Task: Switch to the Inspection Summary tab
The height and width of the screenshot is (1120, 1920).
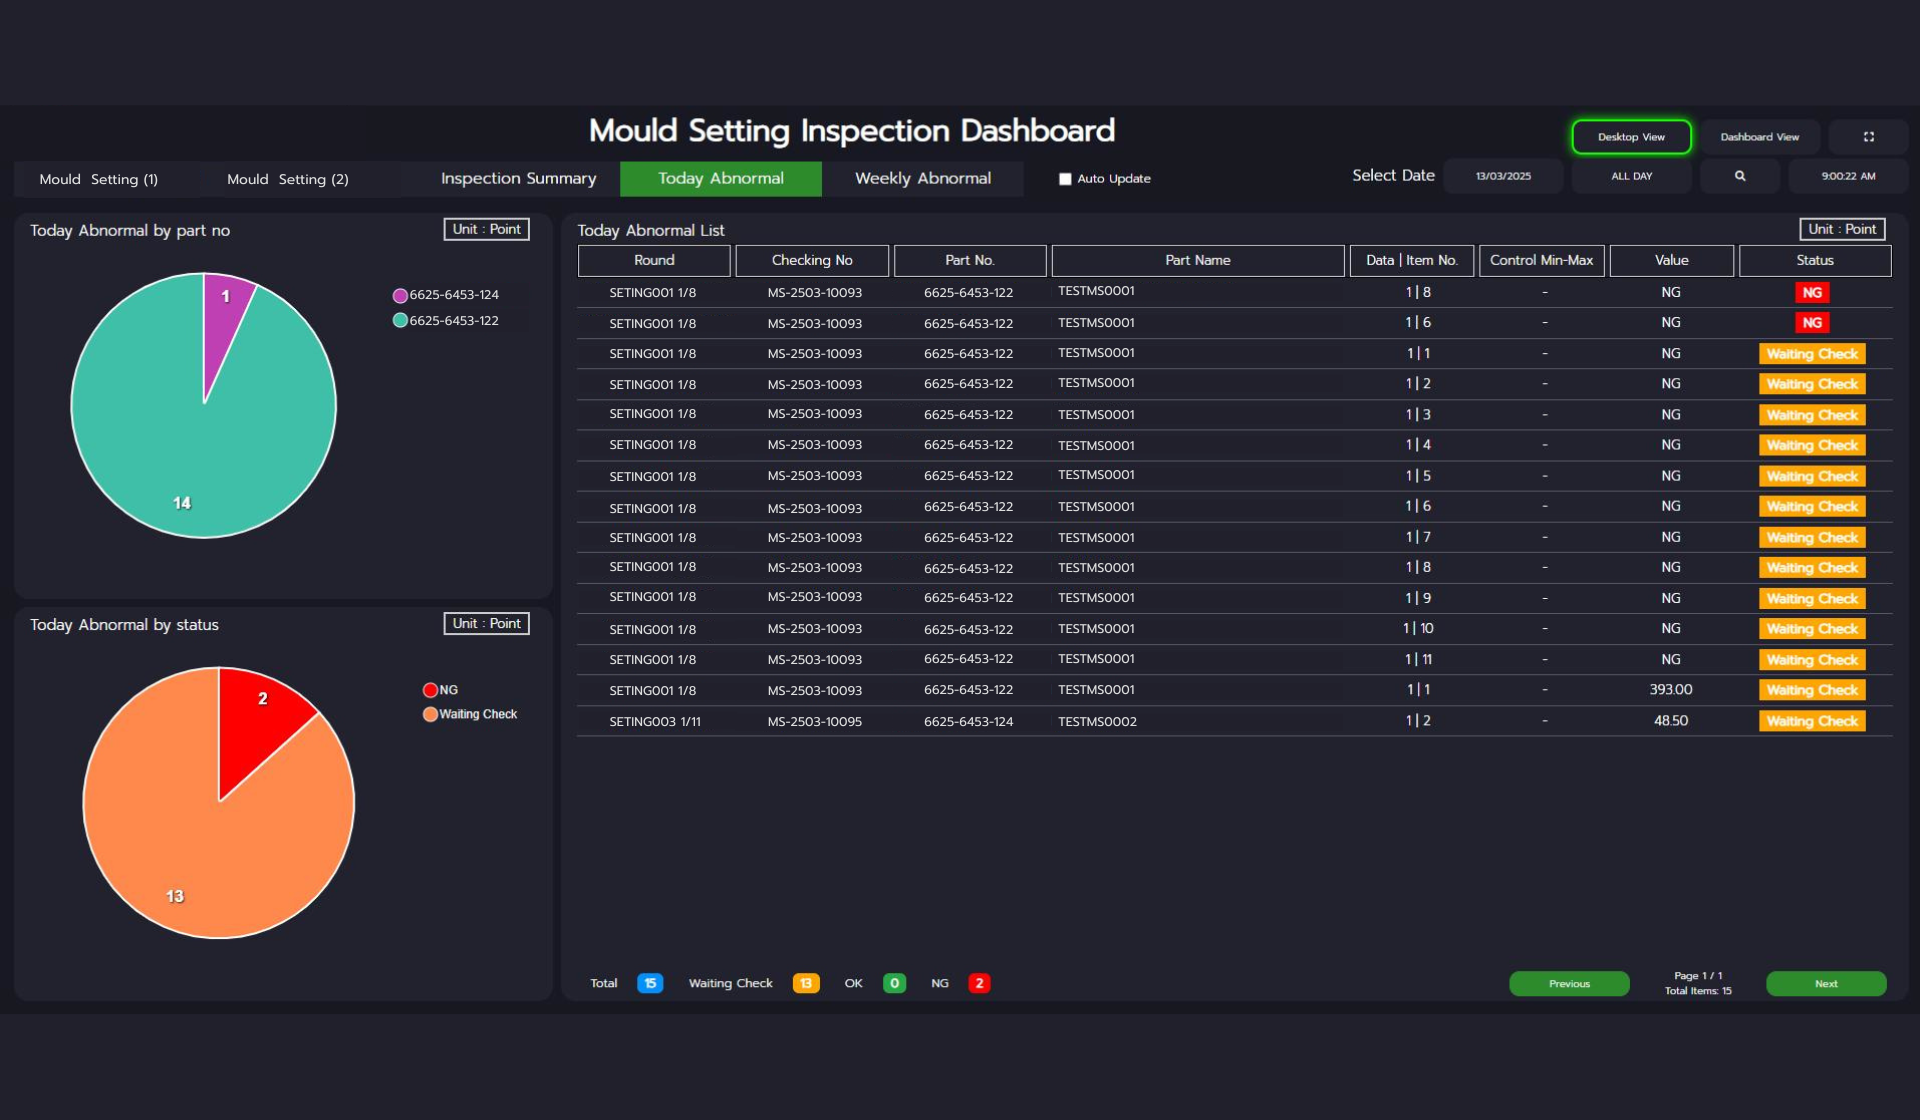Action: click(x=518, y=178)
